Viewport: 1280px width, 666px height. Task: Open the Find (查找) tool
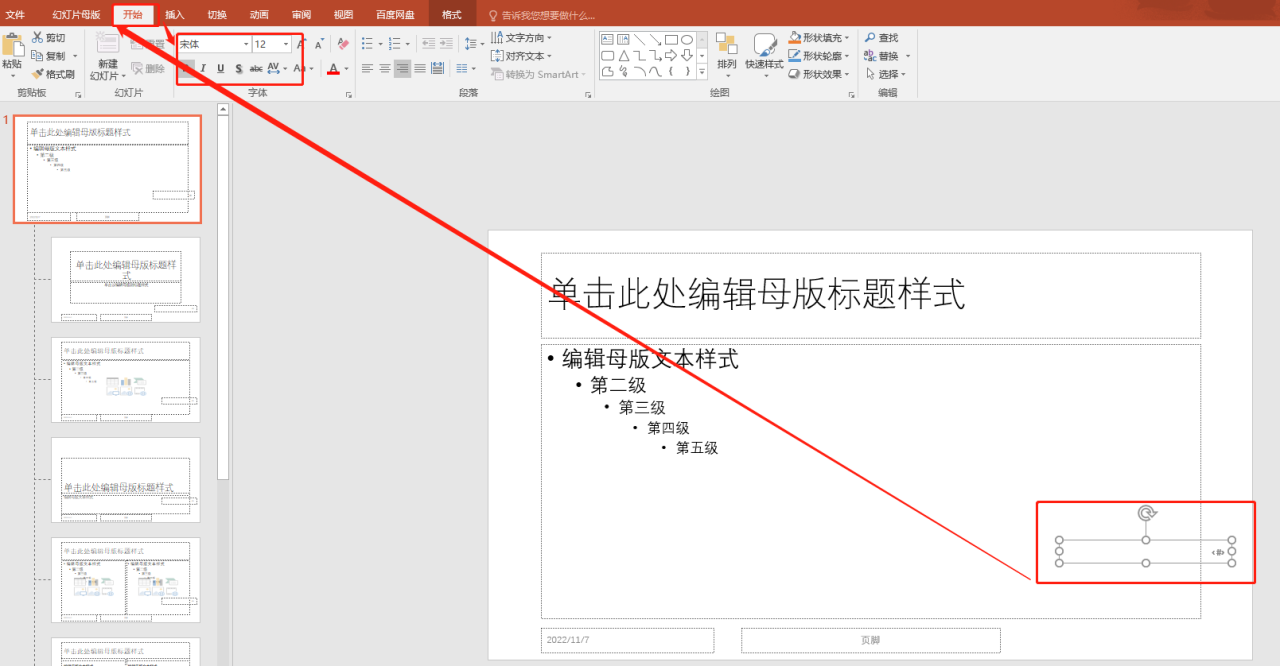(885, 38)
